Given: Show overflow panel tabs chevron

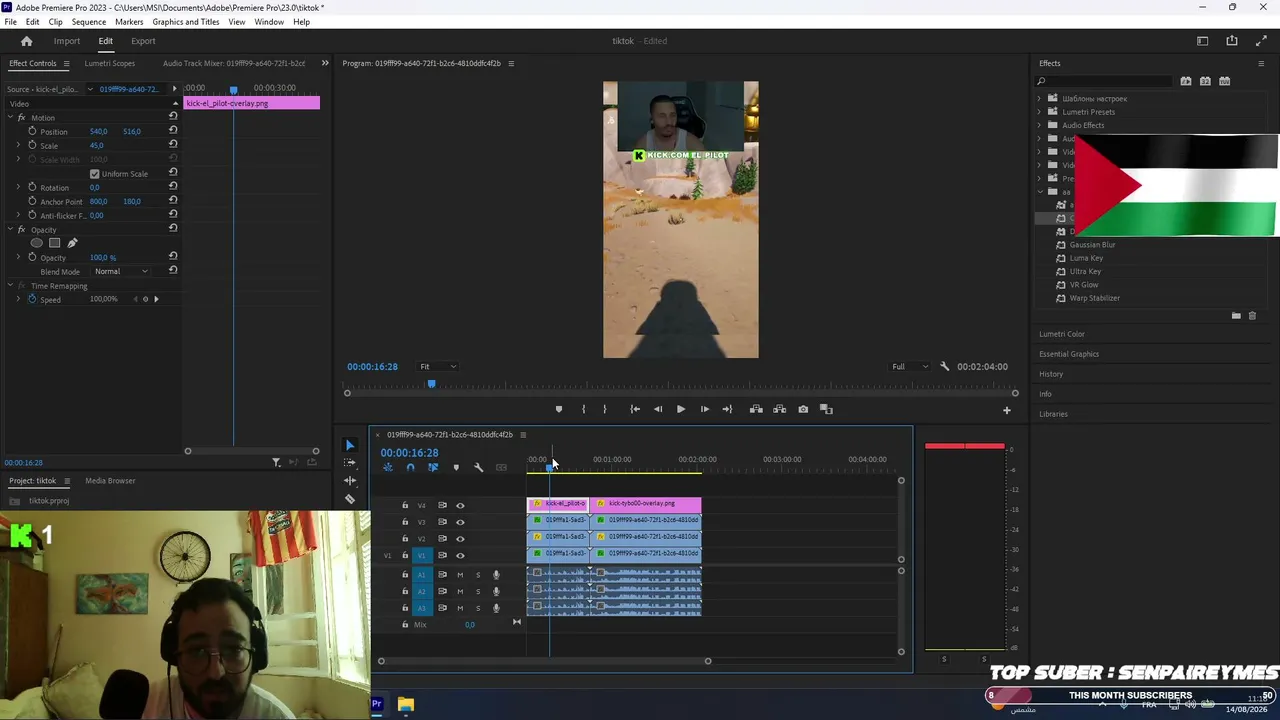Looking at the screenshot, I should point(325,63).
